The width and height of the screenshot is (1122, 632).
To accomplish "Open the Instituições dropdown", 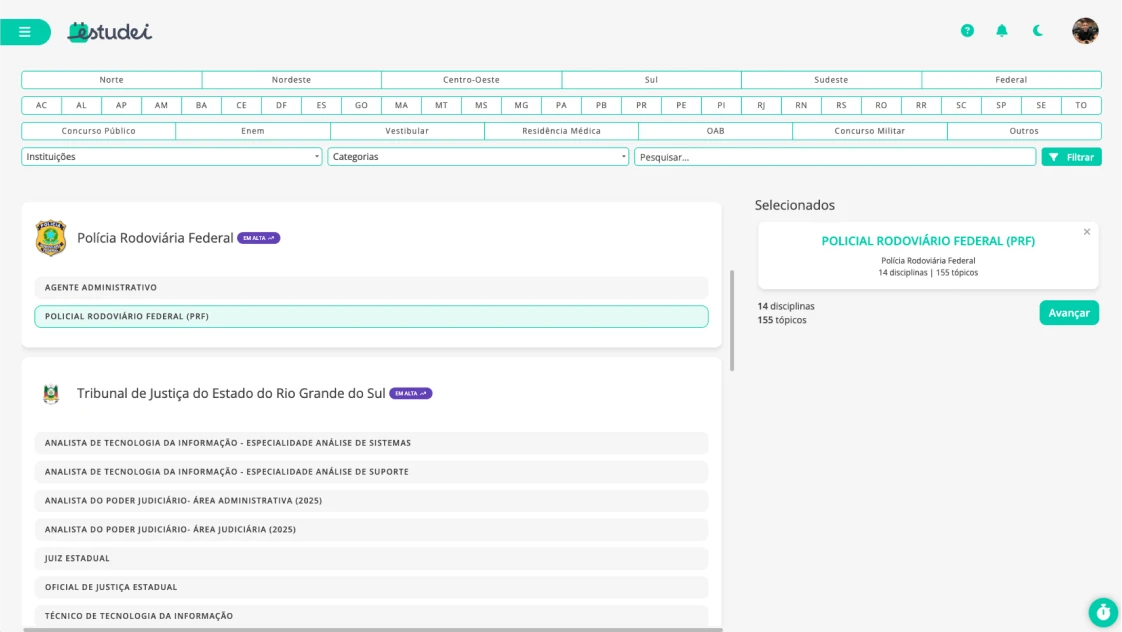I will coord(172,157).
